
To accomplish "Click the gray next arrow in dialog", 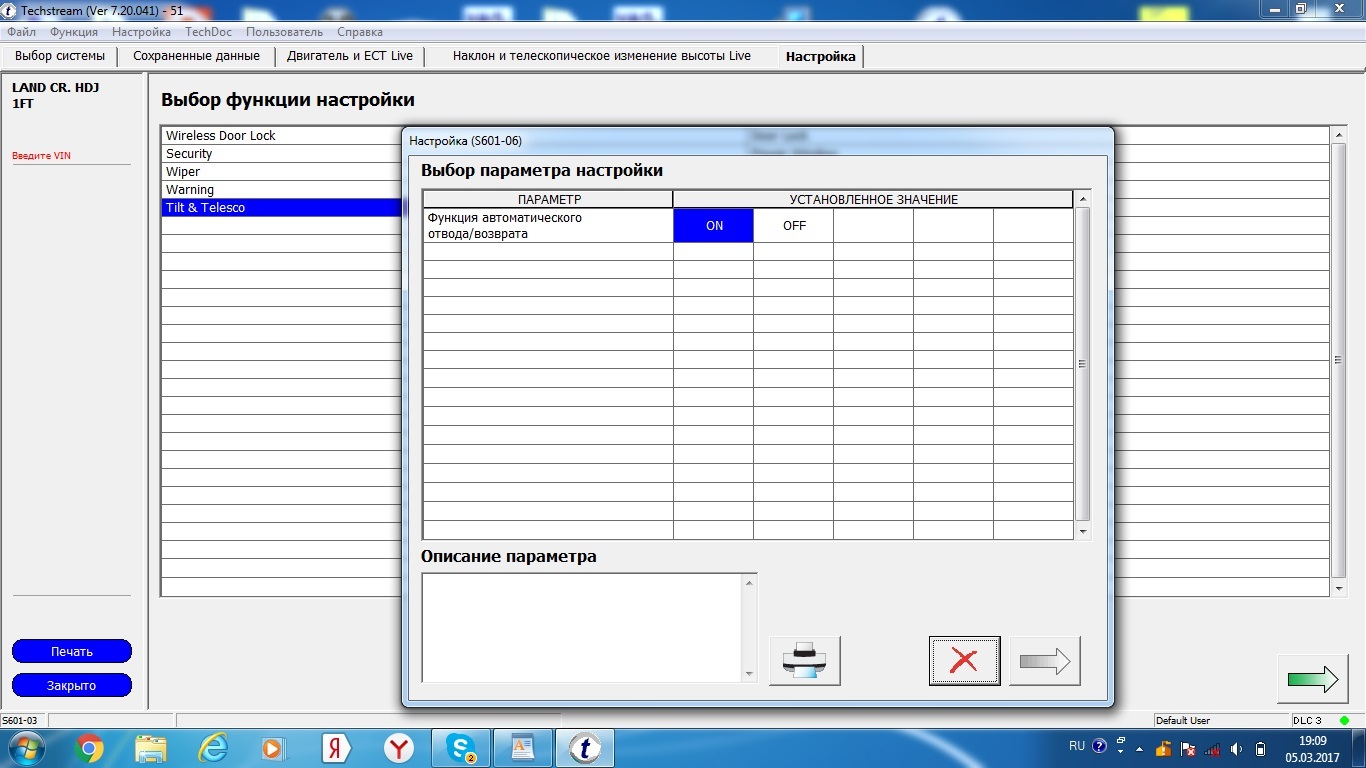I will tap(1044, 661).
